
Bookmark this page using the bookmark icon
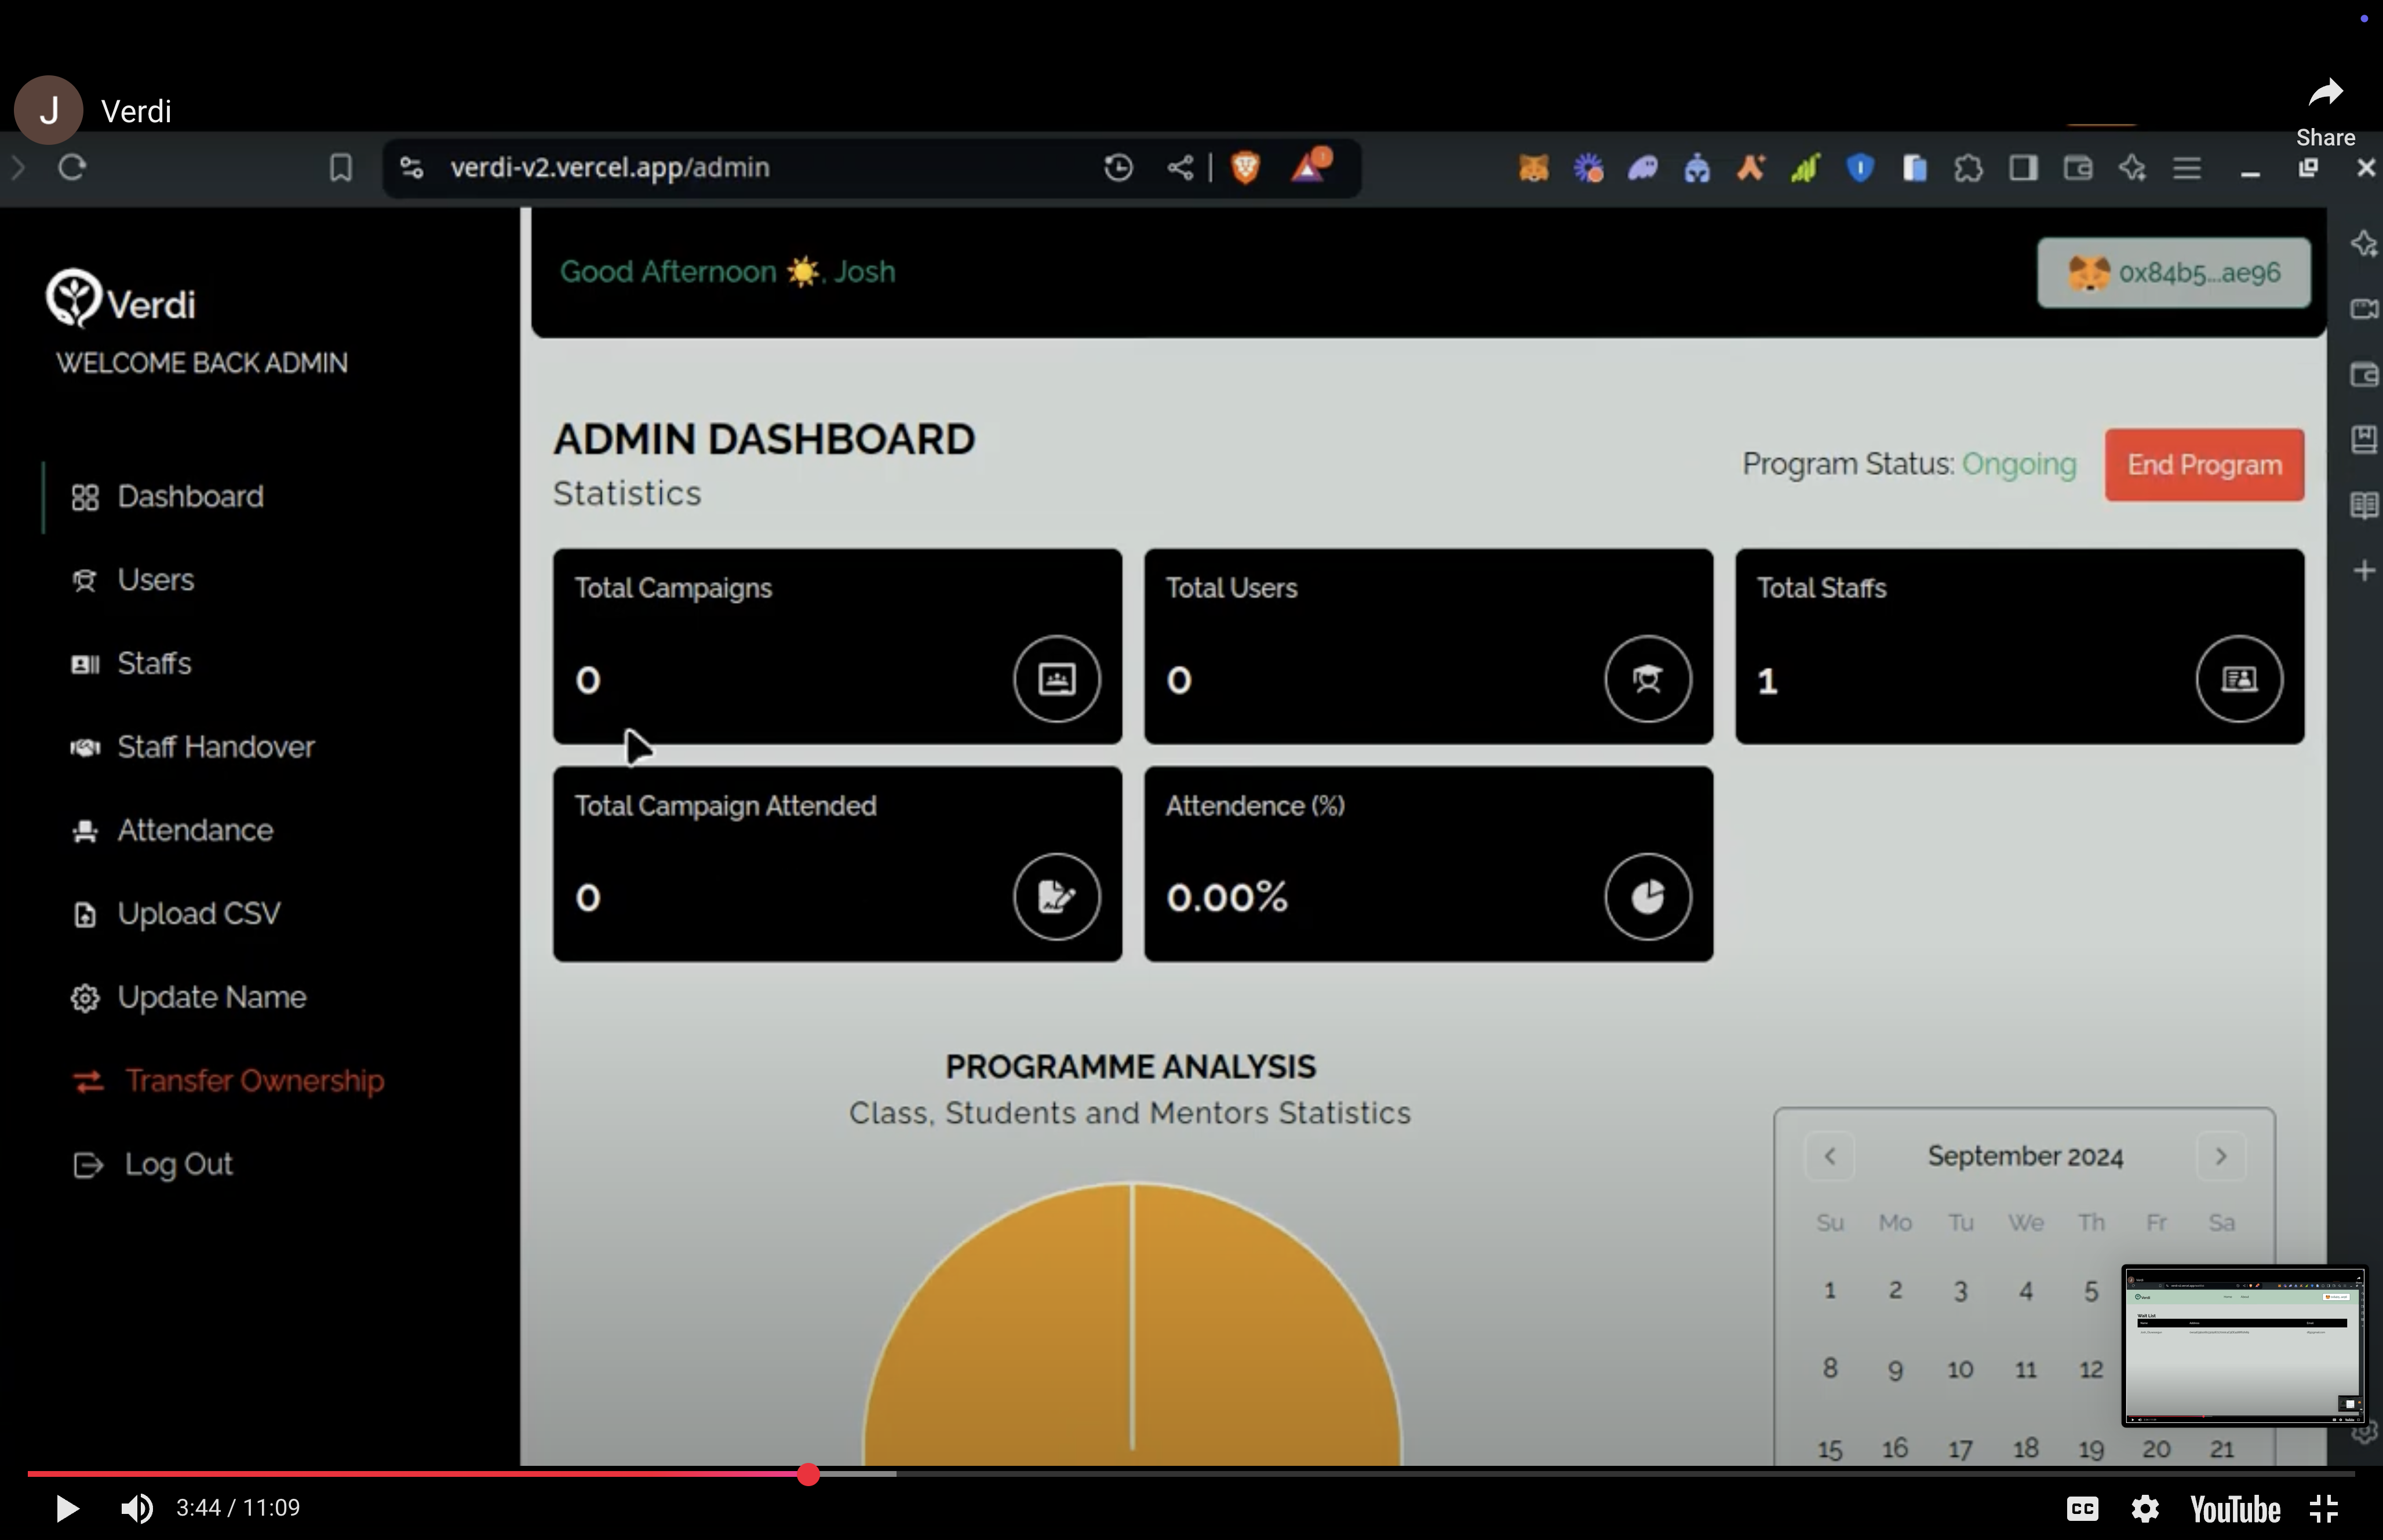340,167
